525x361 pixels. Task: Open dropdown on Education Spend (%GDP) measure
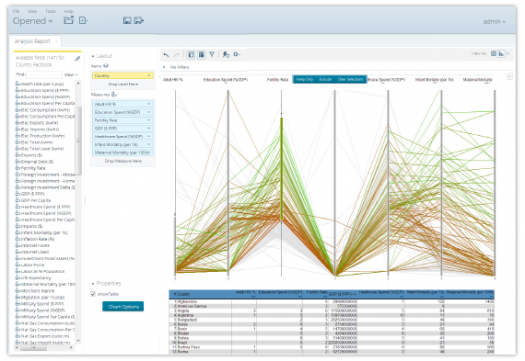coord(149,112)
